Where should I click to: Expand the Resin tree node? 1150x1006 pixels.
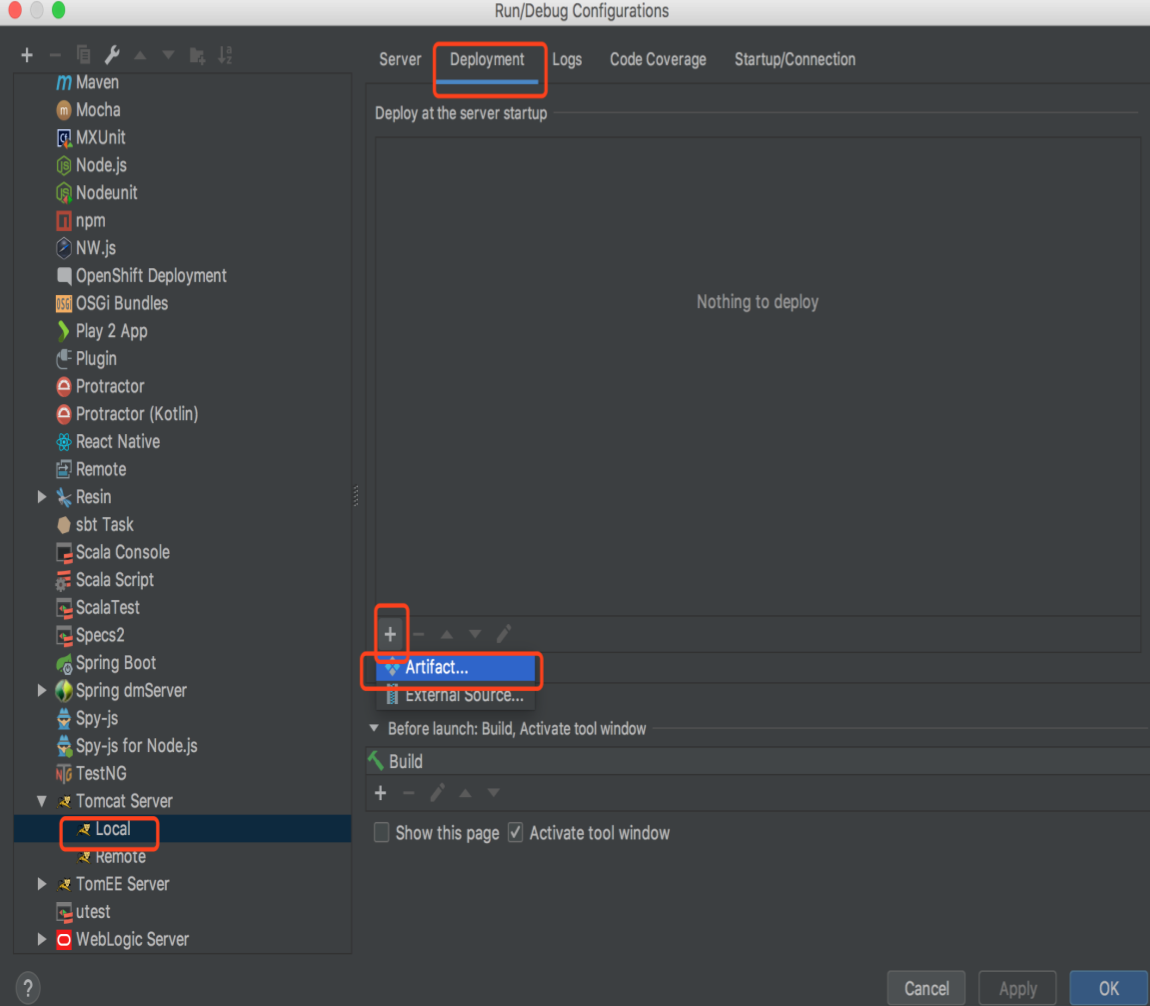click(x=42, y=497)
